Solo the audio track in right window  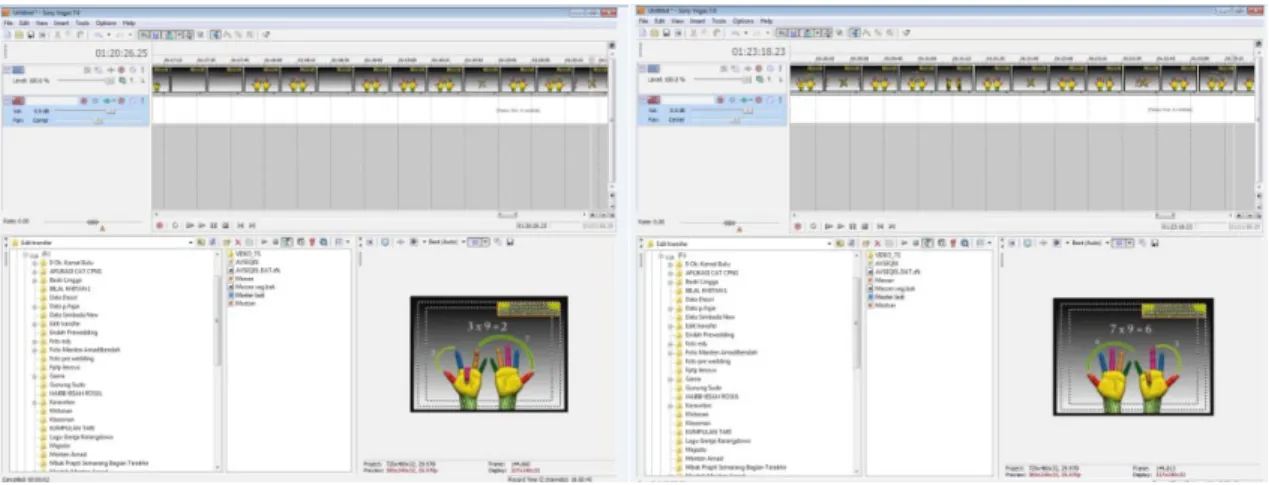pos(782,100)
